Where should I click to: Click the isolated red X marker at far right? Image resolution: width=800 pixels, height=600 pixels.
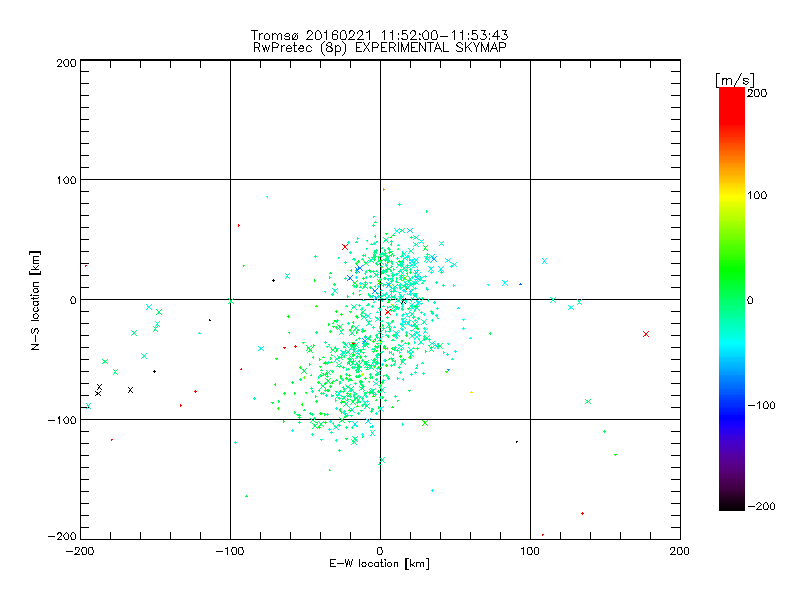click(646, 334)
